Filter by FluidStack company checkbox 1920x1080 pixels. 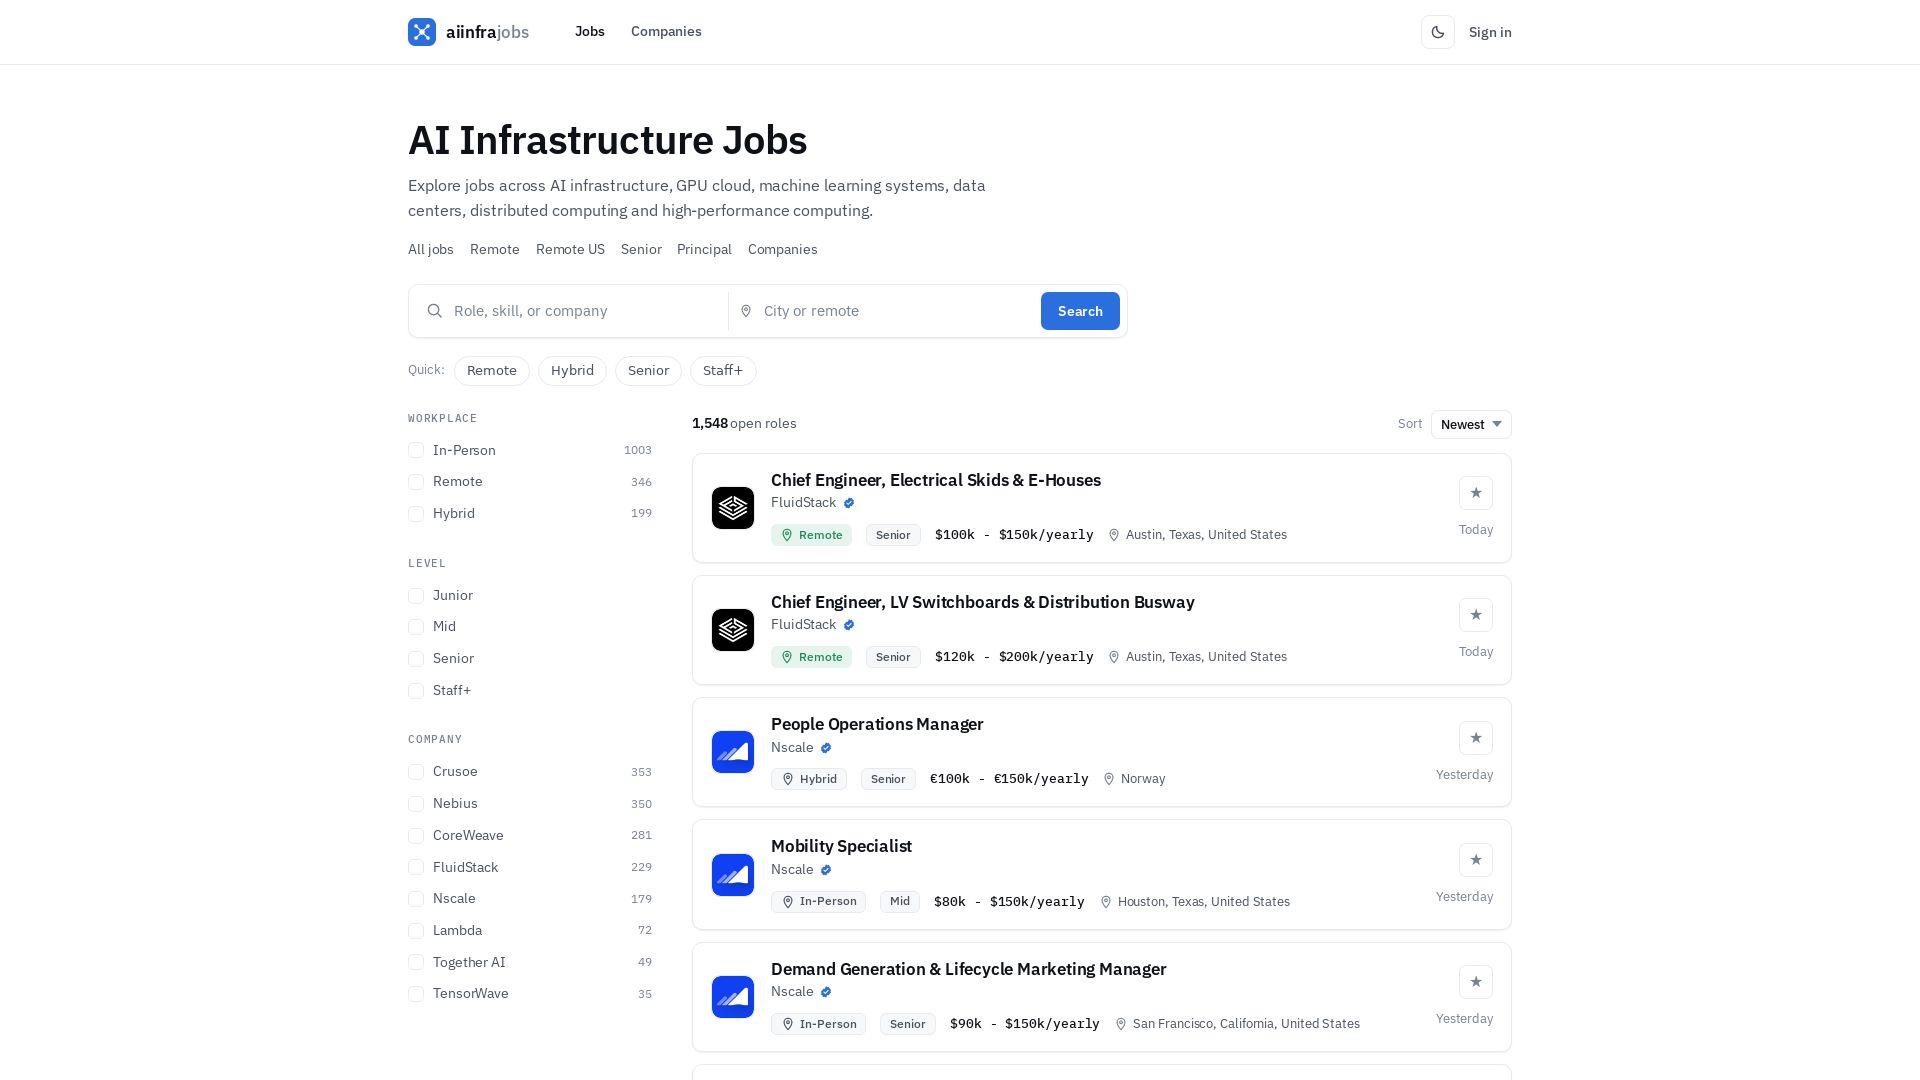(416, 868)
